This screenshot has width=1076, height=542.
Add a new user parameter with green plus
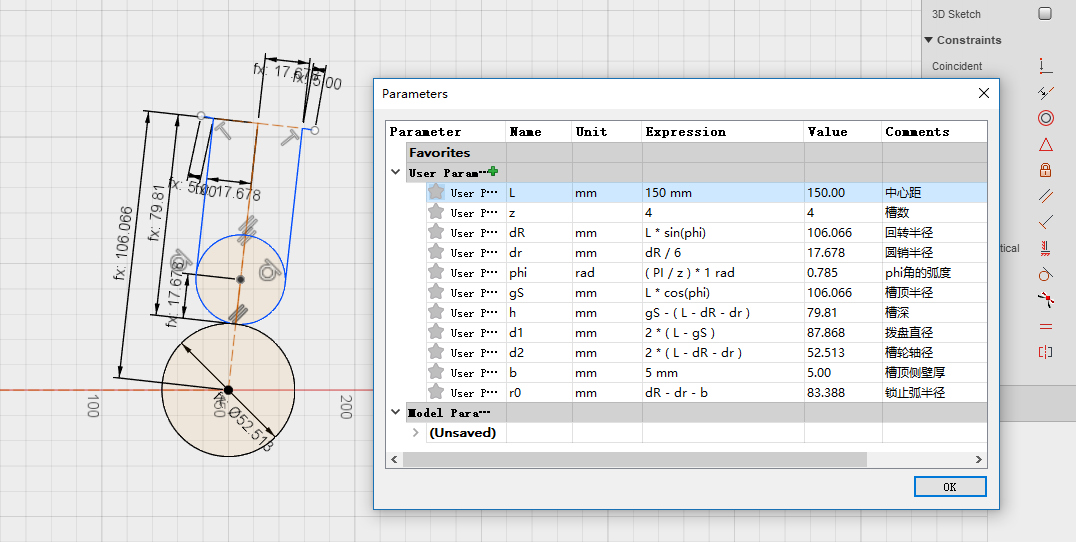[493, 172]
